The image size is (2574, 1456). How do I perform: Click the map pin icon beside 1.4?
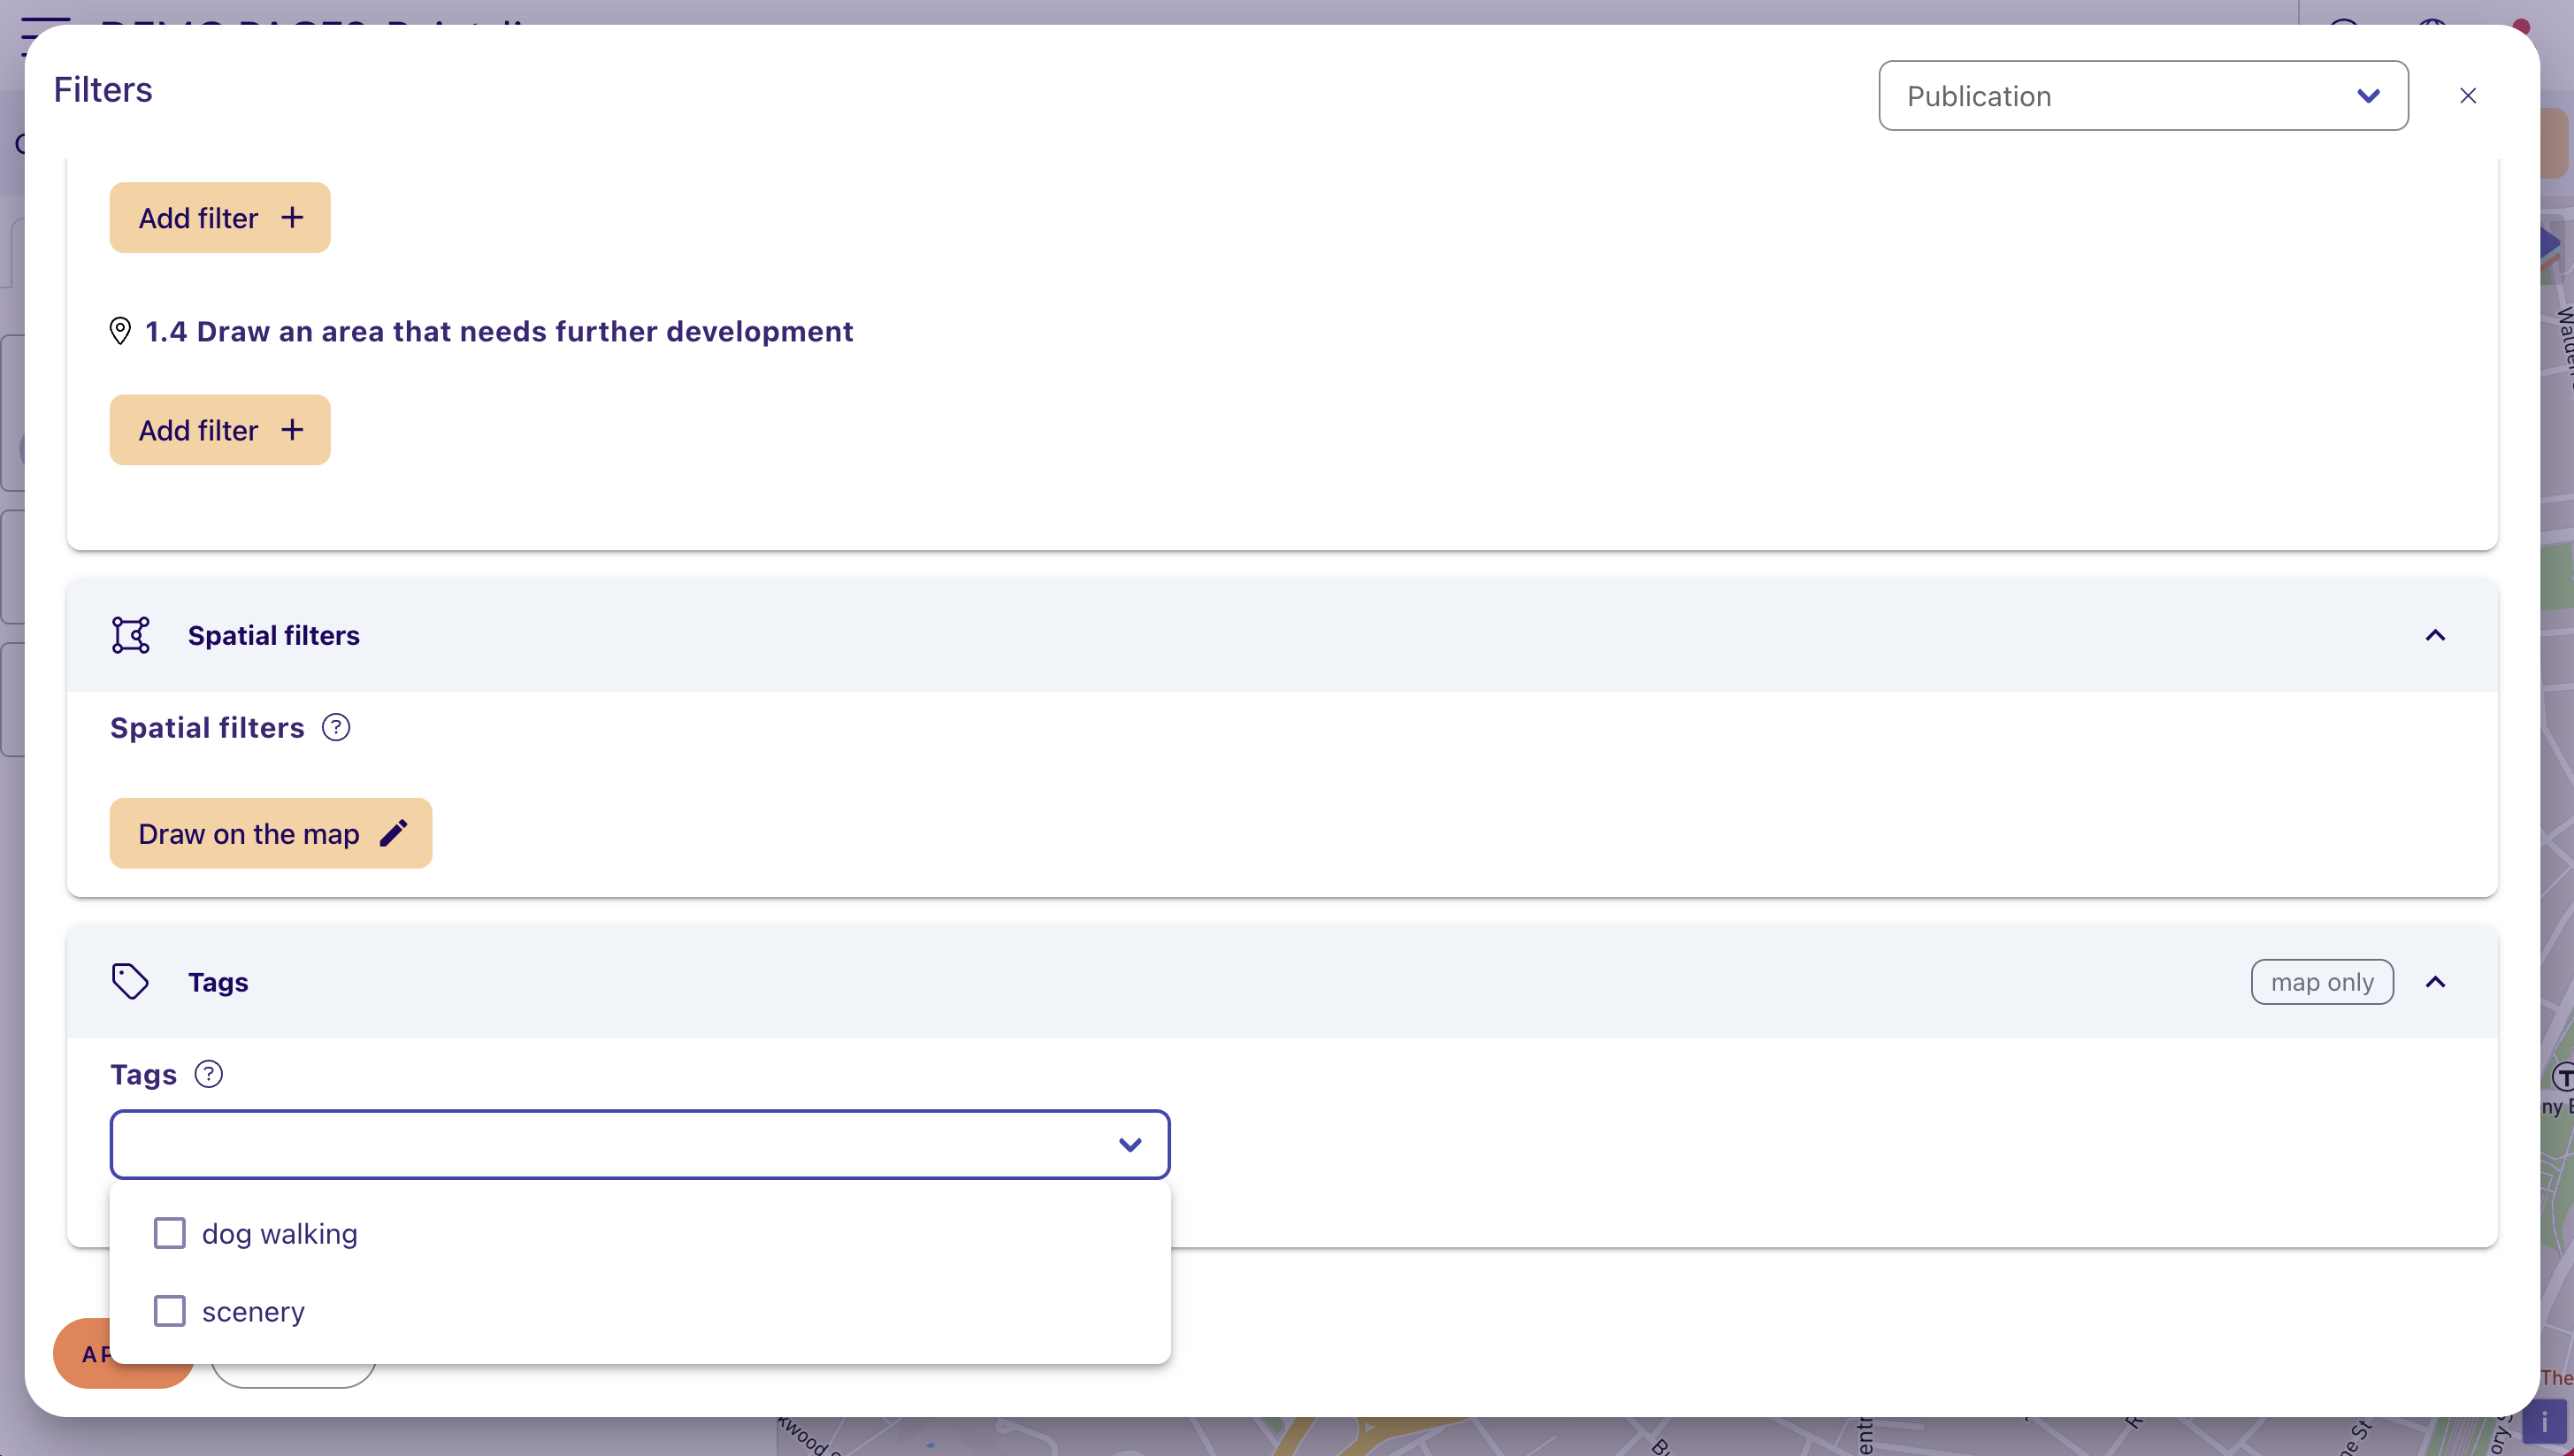click(120, 331)
